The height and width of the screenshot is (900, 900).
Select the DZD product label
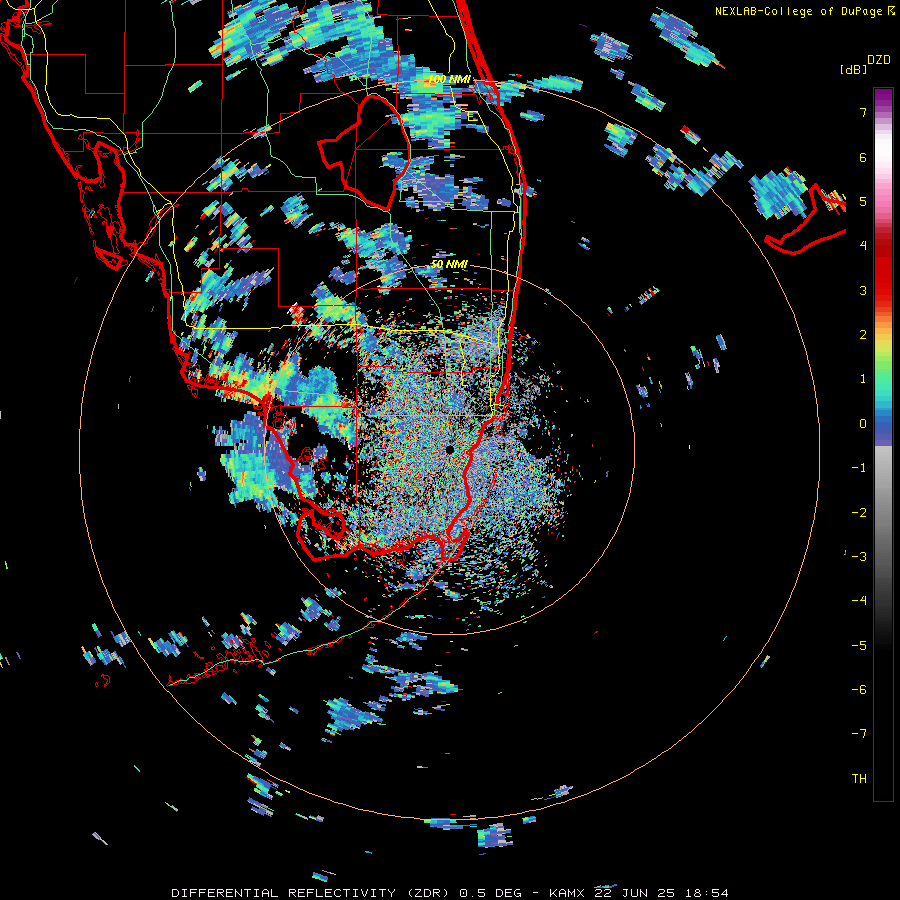pos(879,60)
